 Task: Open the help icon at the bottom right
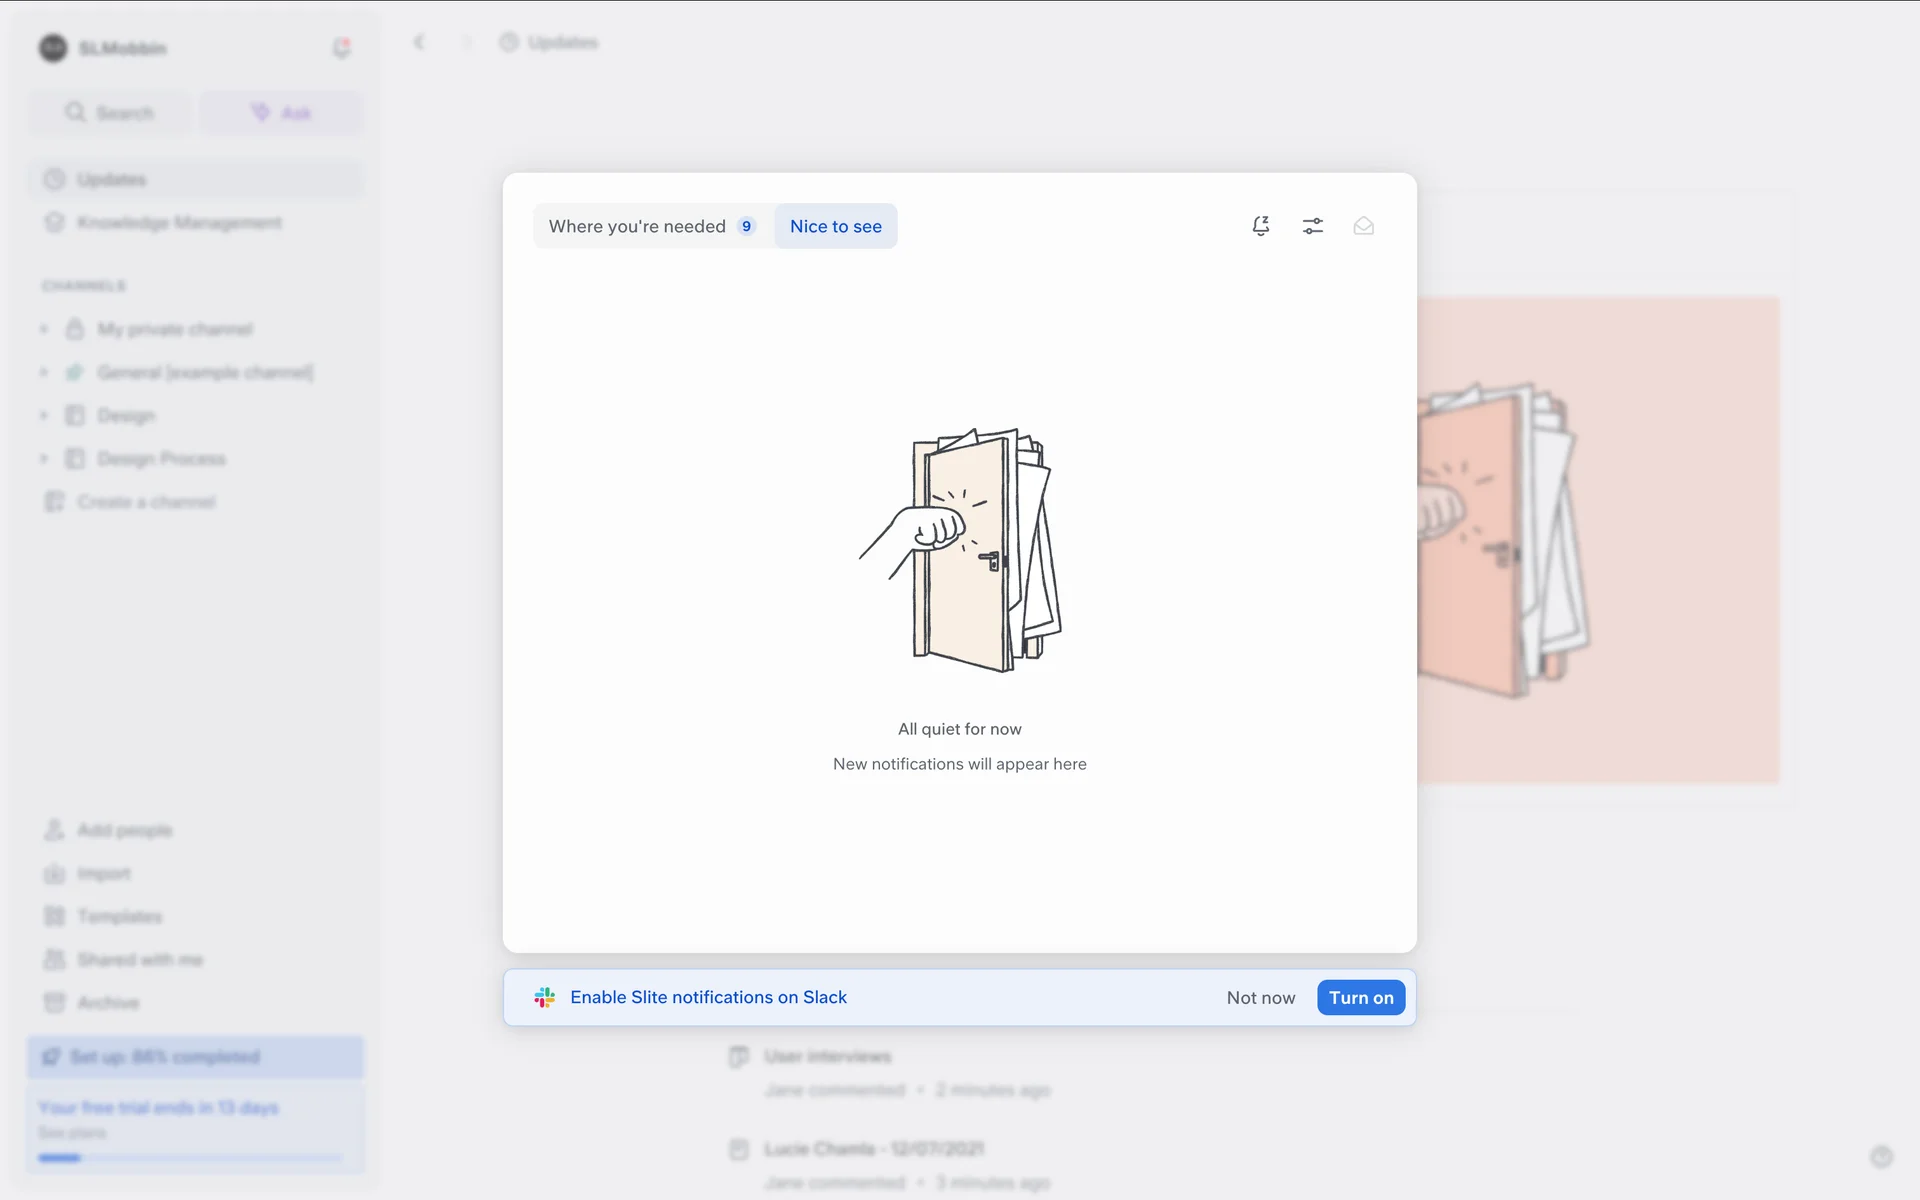1881,1157
